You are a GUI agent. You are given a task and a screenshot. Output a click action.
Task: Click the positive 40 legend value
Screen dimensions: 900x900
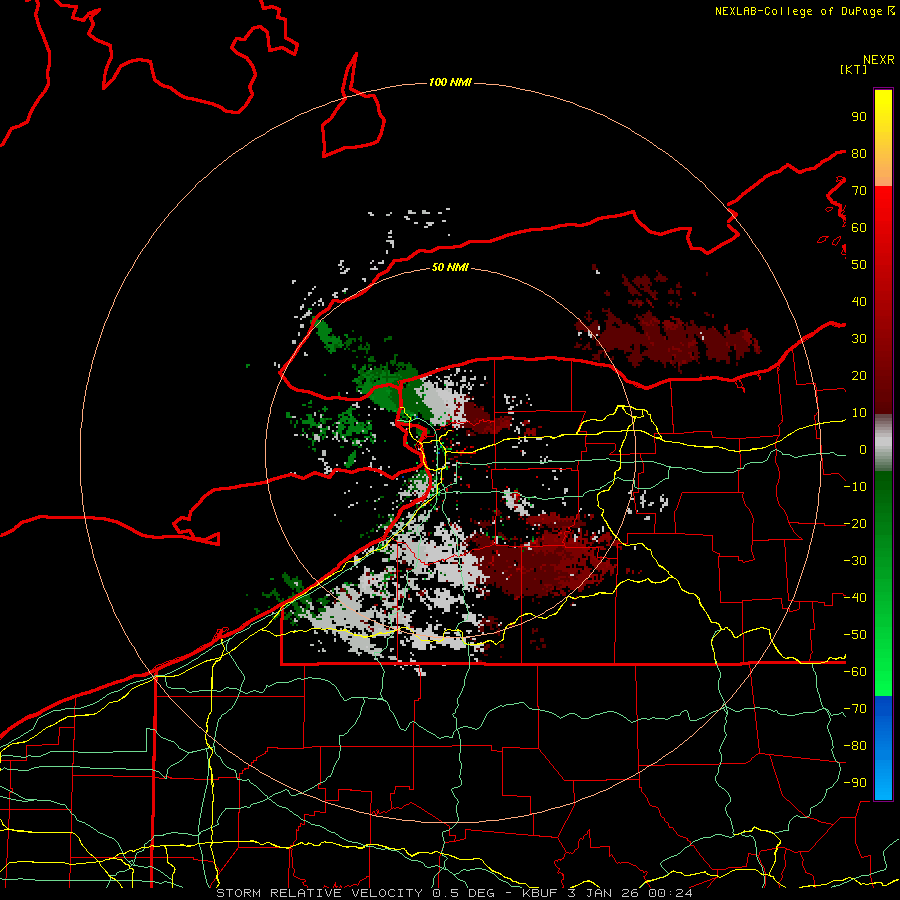(859, 301)
